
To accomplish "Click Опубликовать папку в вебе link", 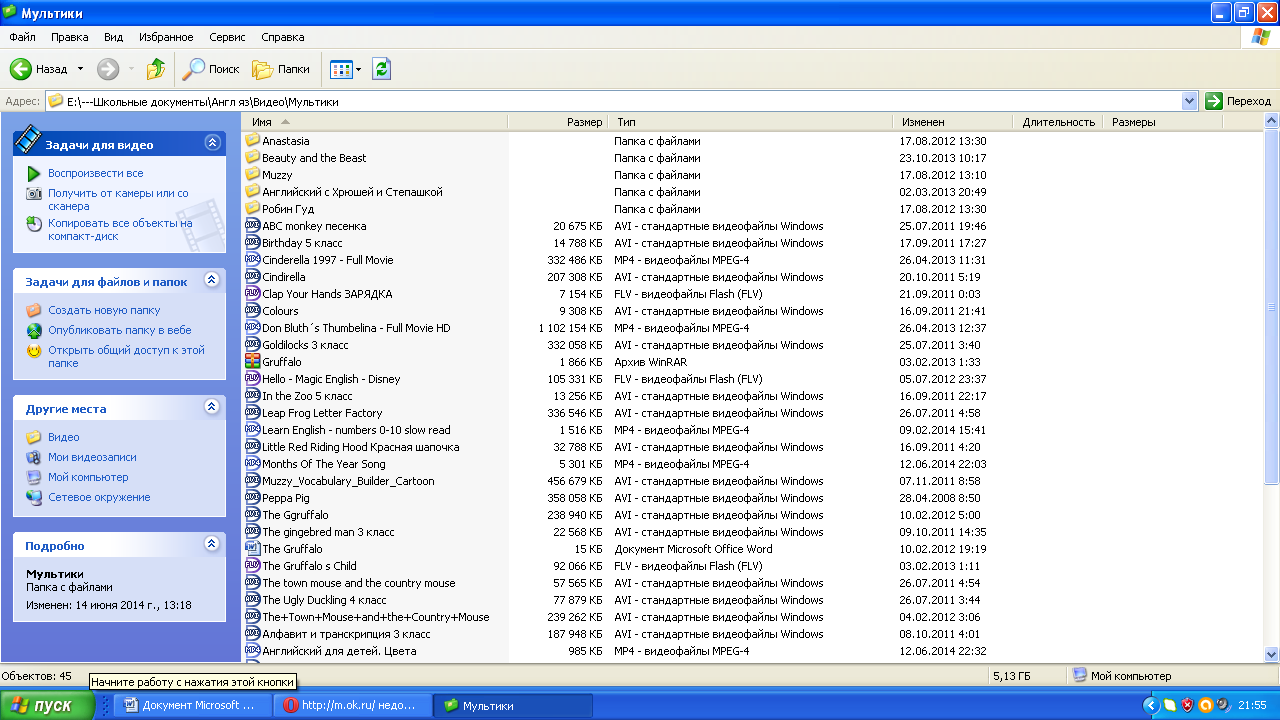I will pyautogui.click(x=120, y=330).
